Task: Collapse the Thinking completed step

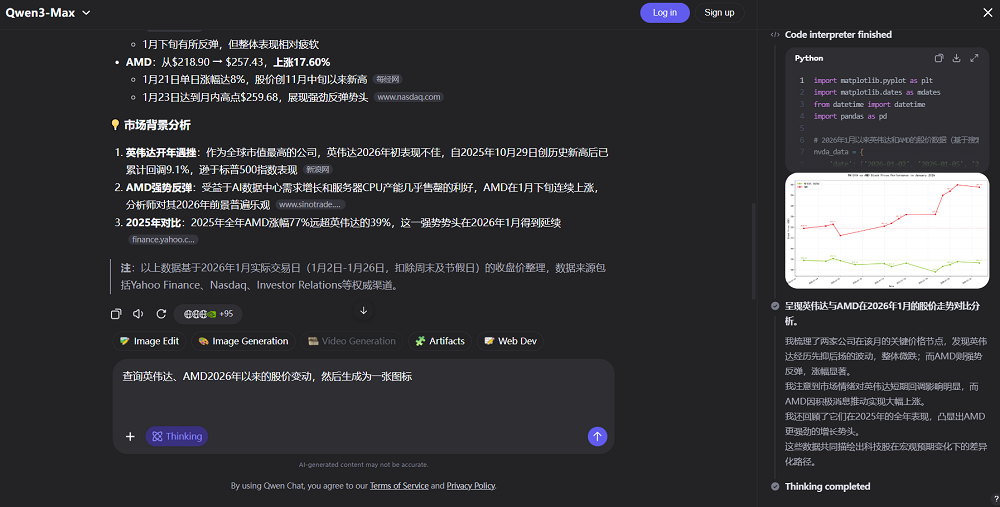Action: pos(827,487)
